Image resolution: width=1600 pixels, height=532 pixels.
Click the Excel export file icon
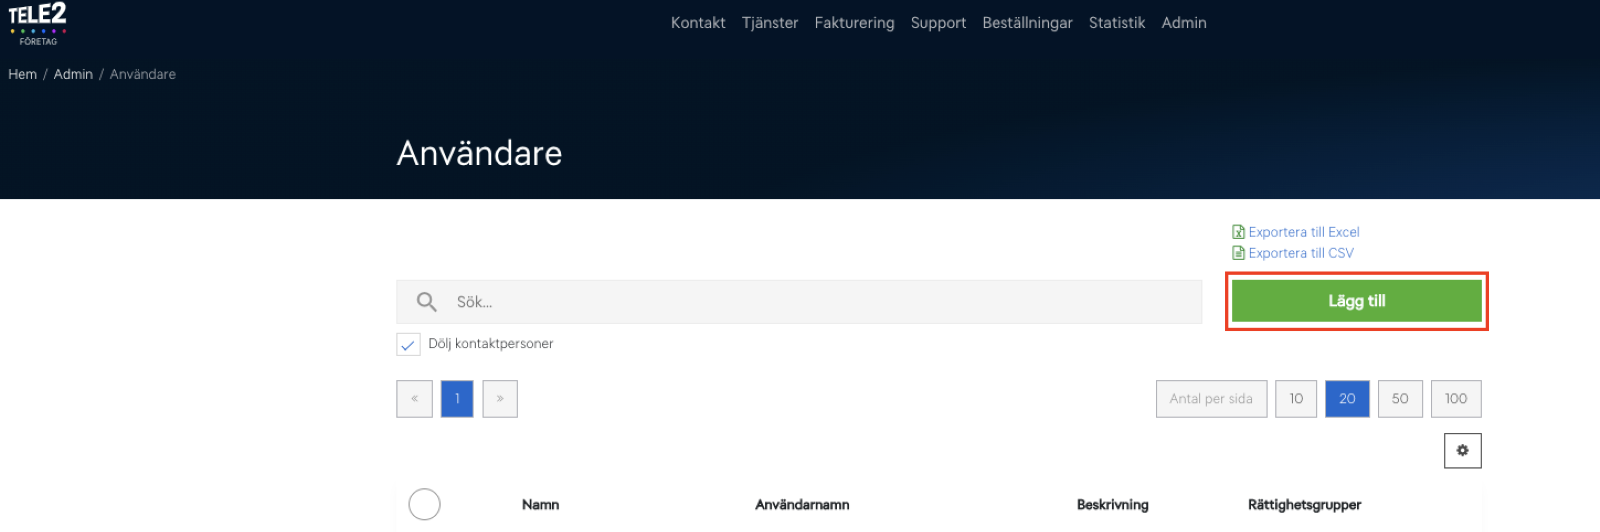1238,232
